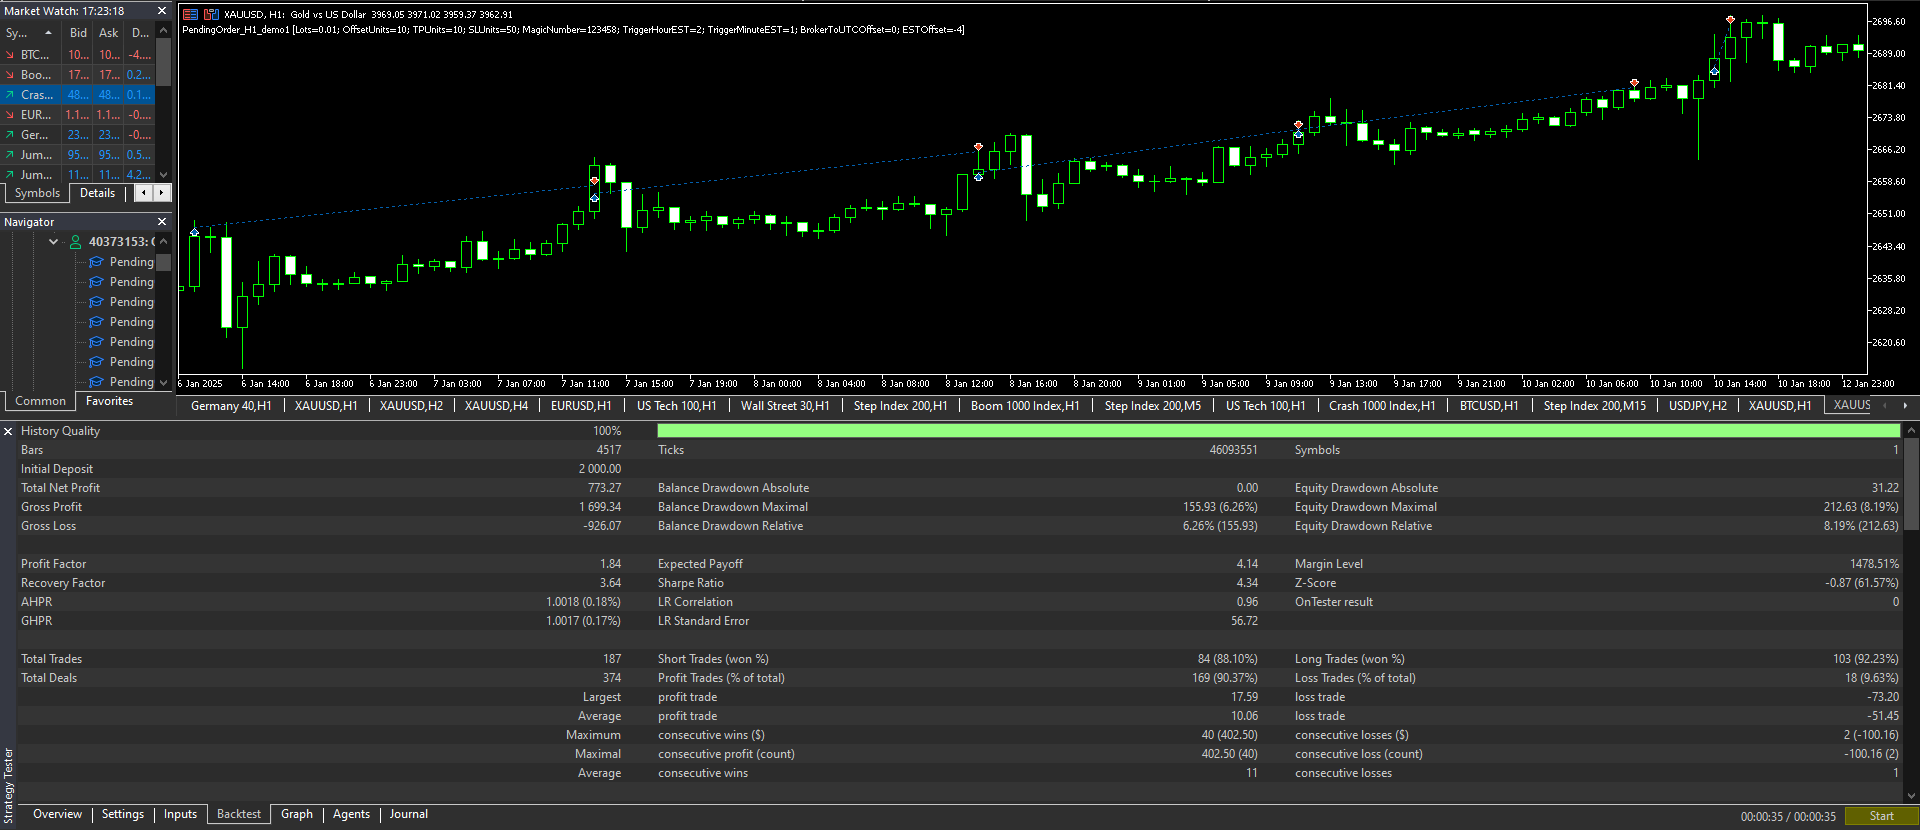Image resolution: width=1920 pixels, height=830 pixels.
Task: Select the first Pending expert advisor icon
Action: (x=97, y=262)
